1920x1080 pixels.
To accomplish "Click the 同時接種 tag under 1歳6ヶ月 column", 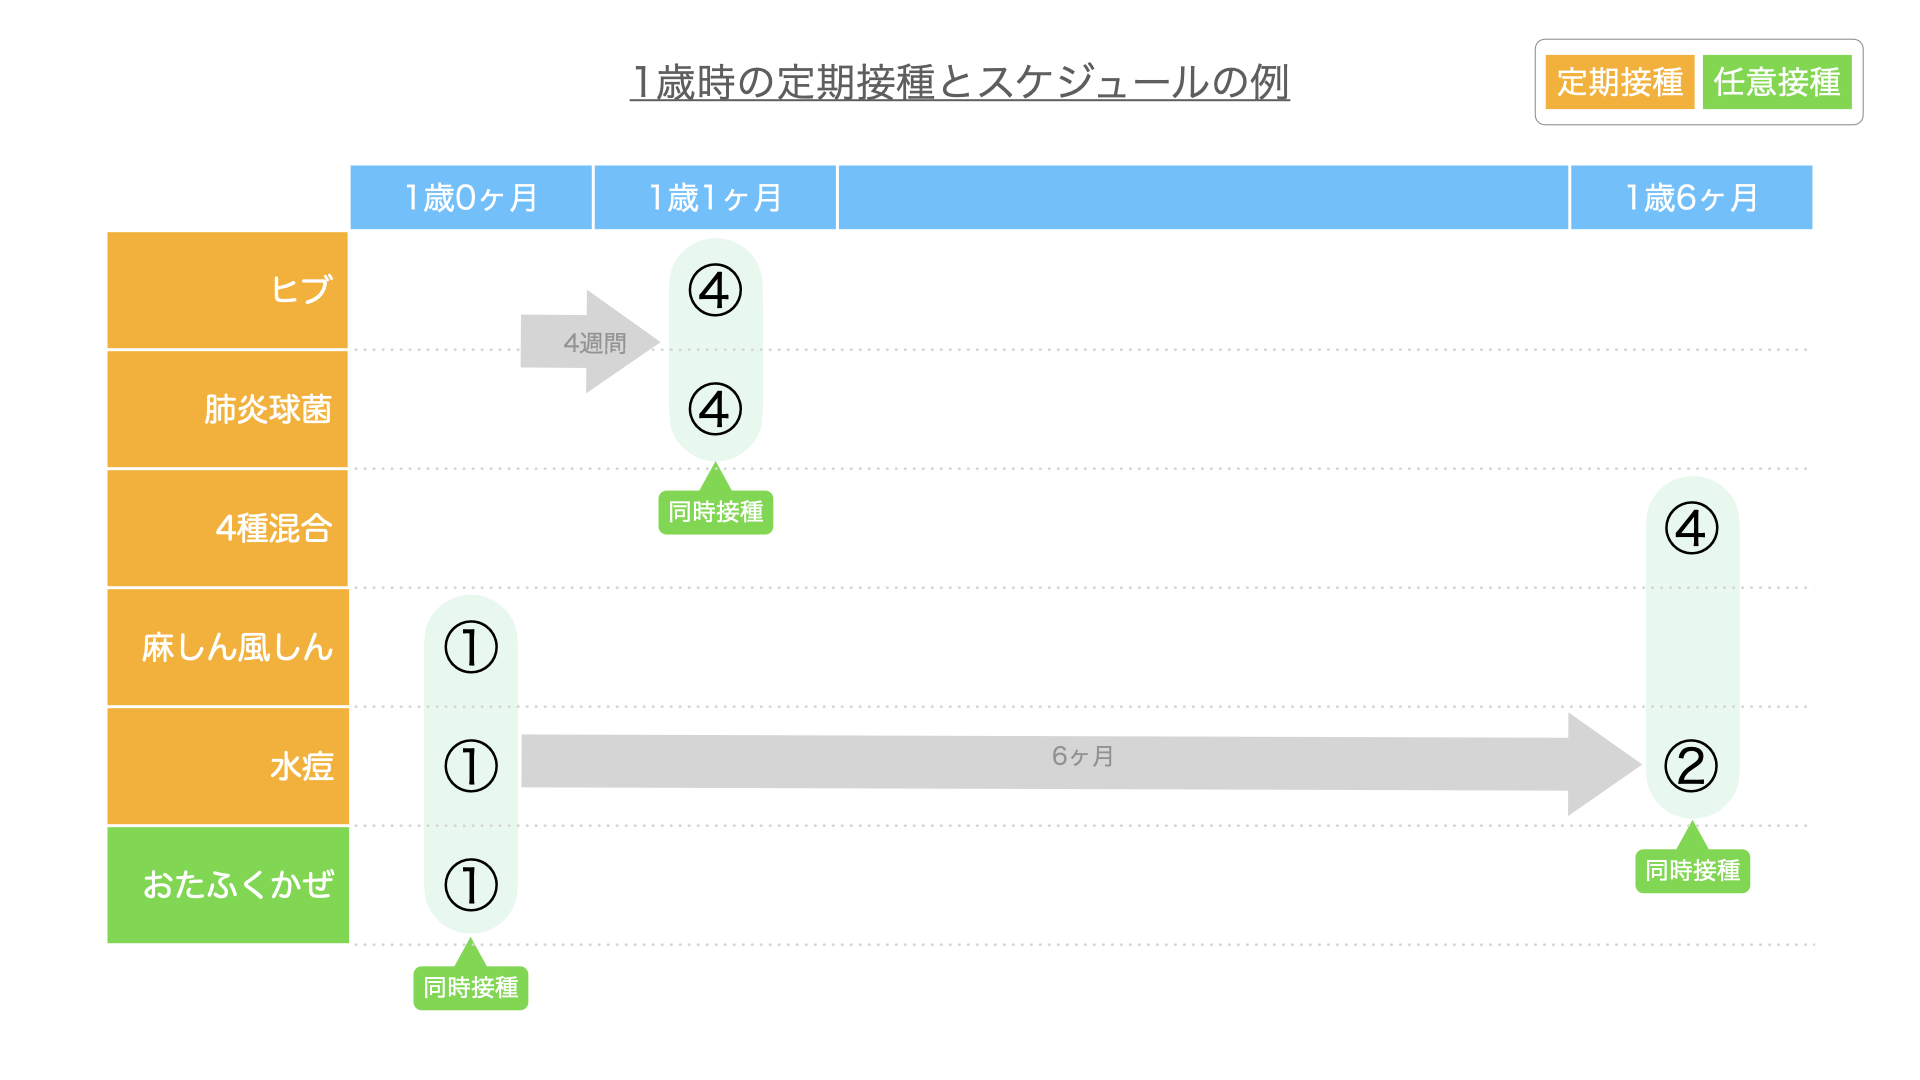I will [1693, 871].
